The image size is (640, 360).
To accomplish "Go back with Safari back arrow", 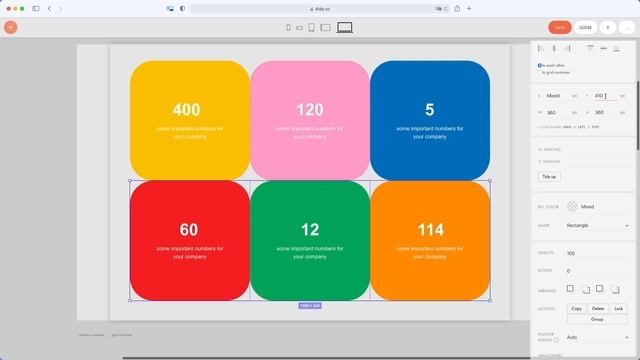I will click(x=49, y=8).
